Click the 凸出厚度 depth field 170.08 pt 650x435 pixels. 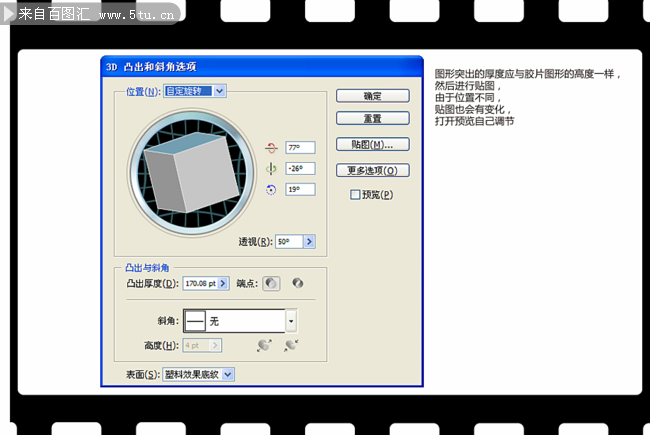click(x=200, y=283)
